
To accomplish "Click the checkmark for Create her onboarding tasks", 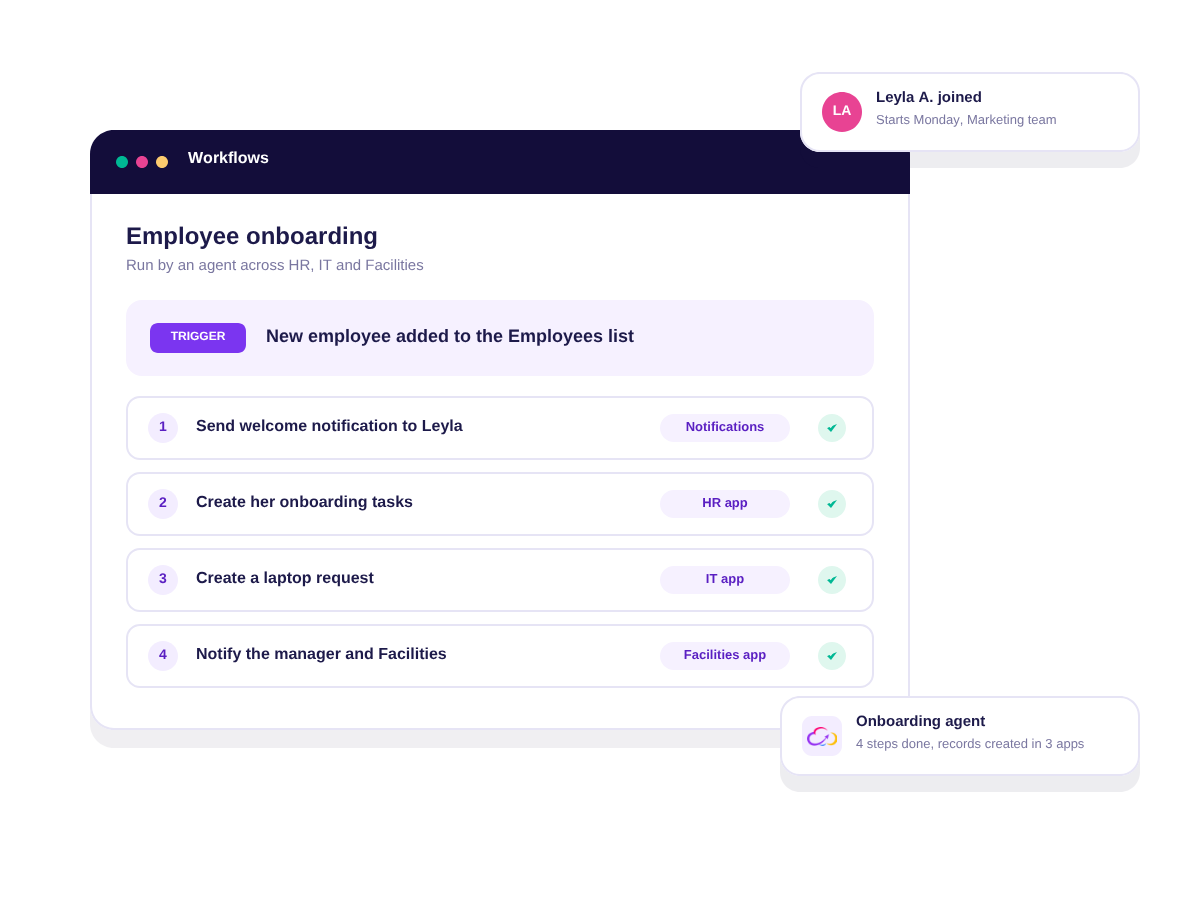I will 832,504.
